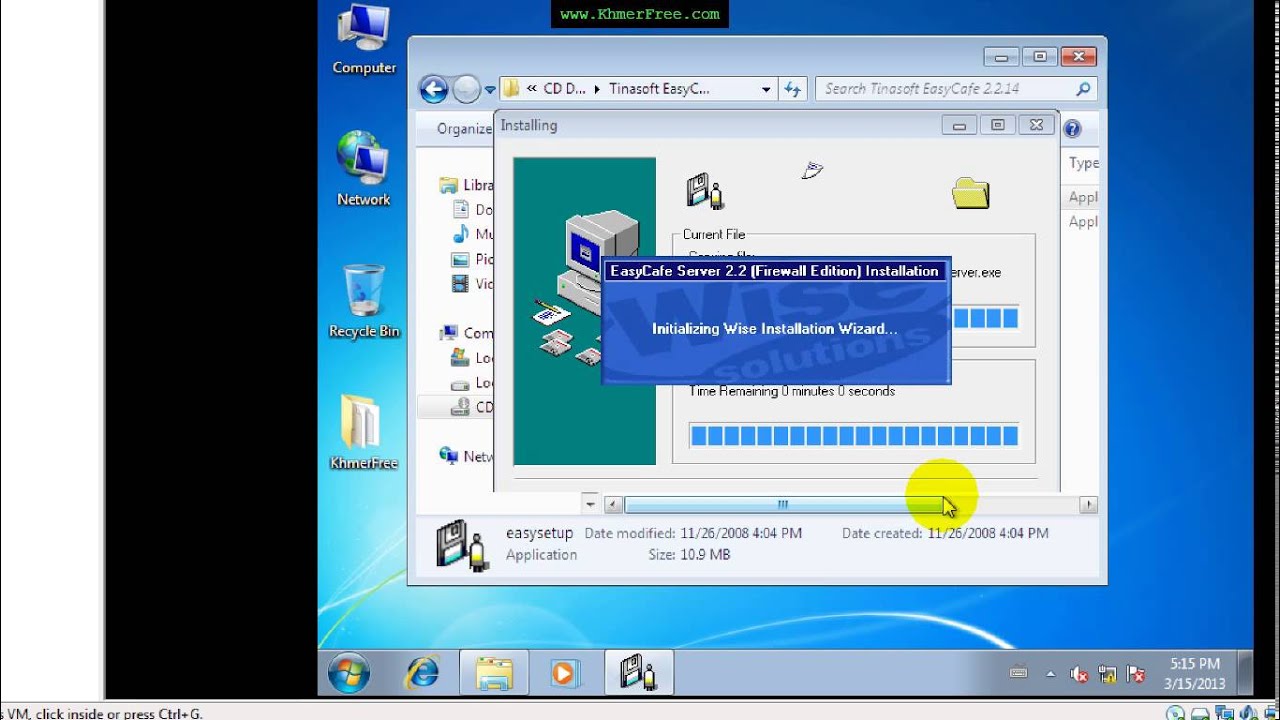This screenshot has height=720, width=1280.
Task: Click the floppy disk installer source icon
Action: pos(705,190)
